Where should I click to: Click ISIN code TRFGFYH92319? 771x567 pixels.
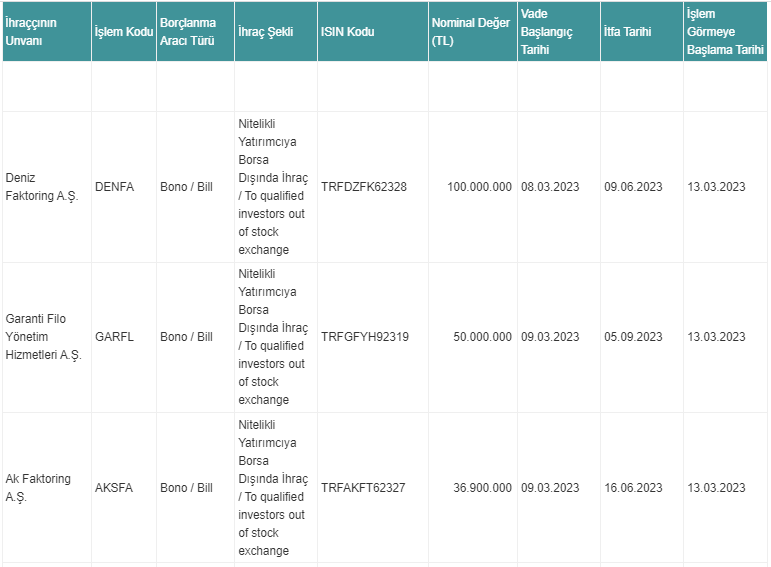pyautogui.click(x=365, y=337)
